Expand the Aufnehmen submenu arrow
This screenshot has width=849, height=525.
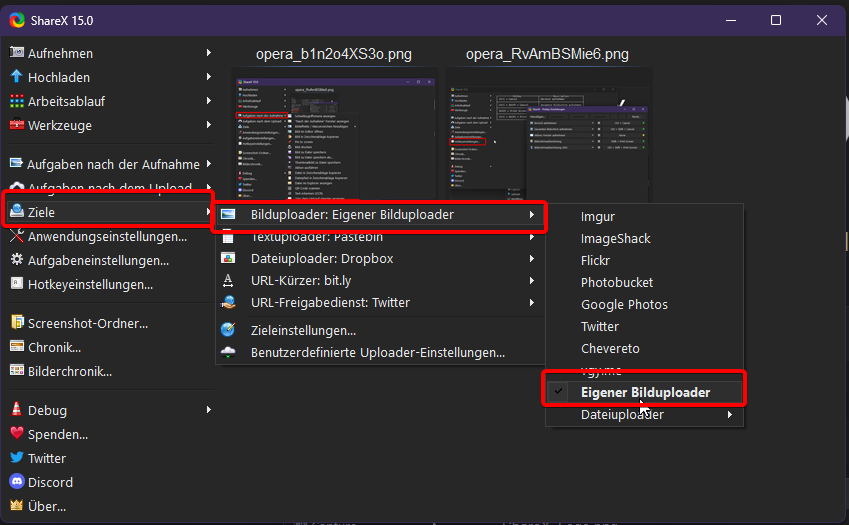pos(208,53)
